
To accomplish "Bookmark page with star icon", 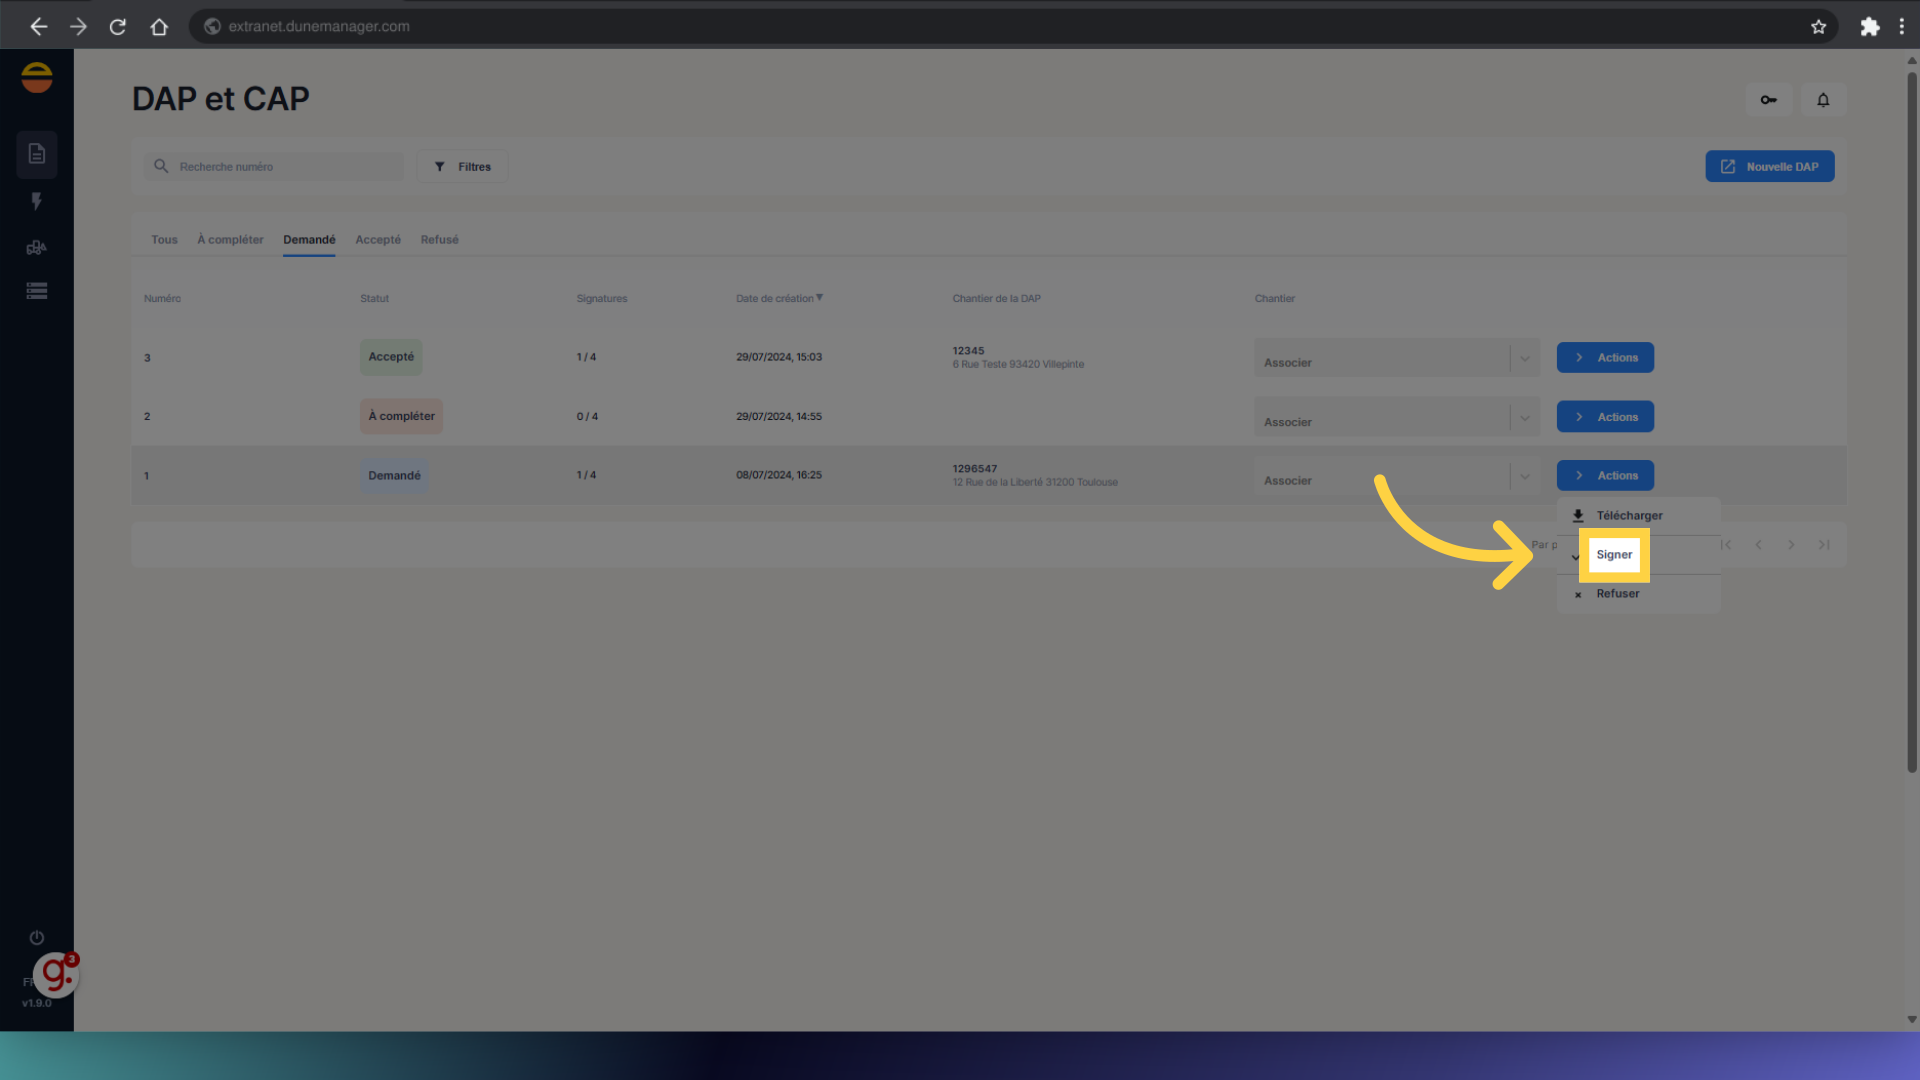I will pyautogui.click(x=1818, y=27).
